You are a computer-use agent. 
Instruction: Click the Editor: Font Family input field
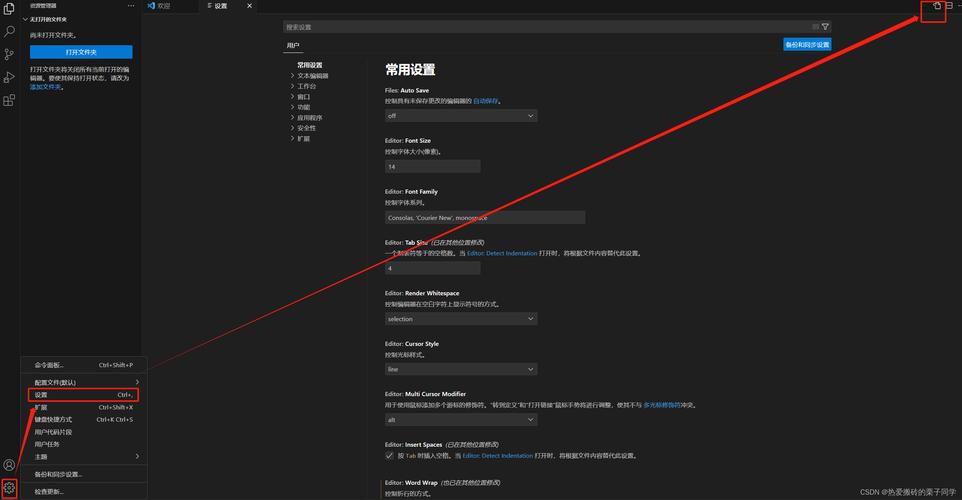click(x=485, y=218)
